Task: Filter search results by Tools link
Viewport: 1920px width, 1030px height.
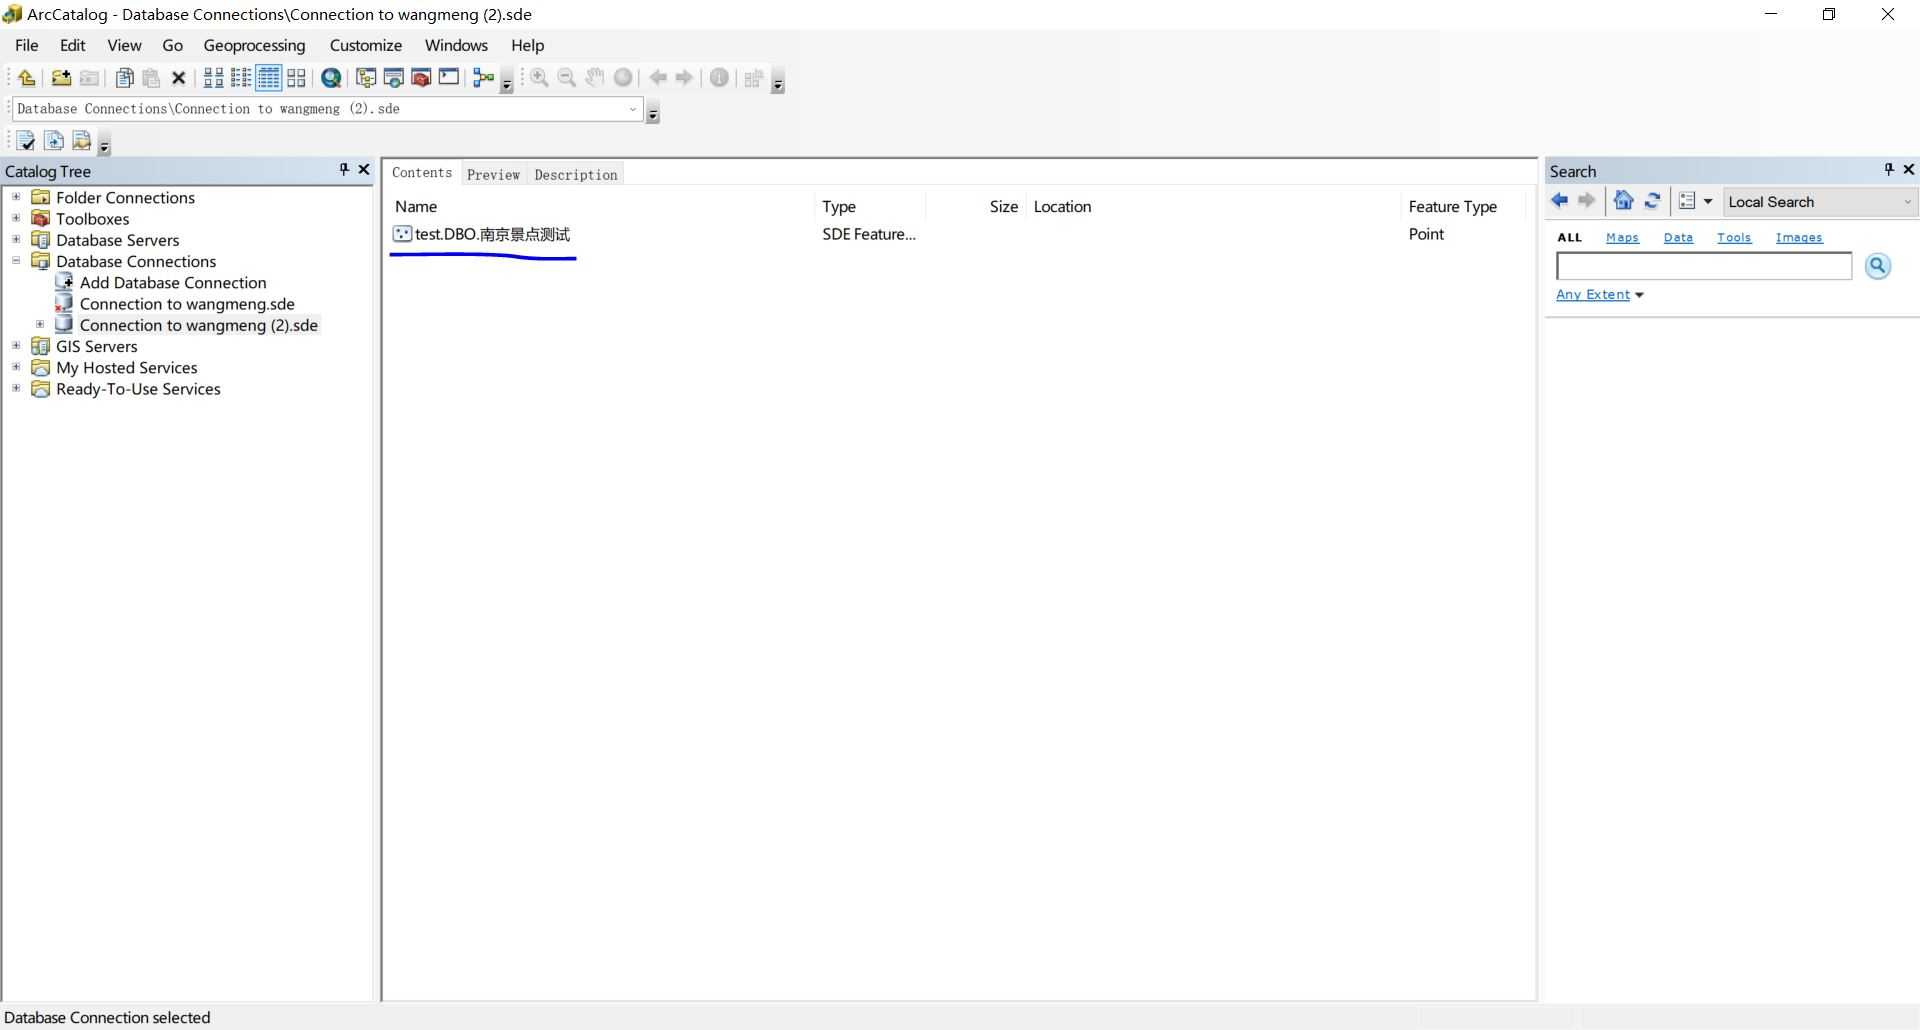Action: point(1734,238)
